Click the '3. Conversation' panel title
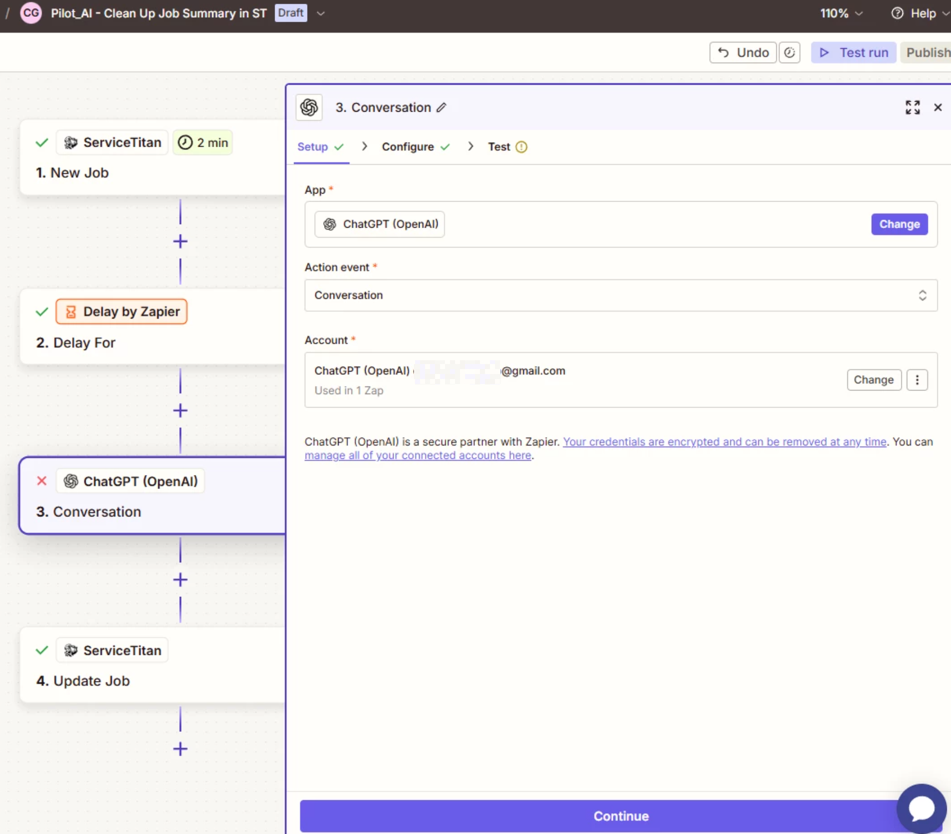Viewport: 951px width, 834px height. tap(383, 107)
